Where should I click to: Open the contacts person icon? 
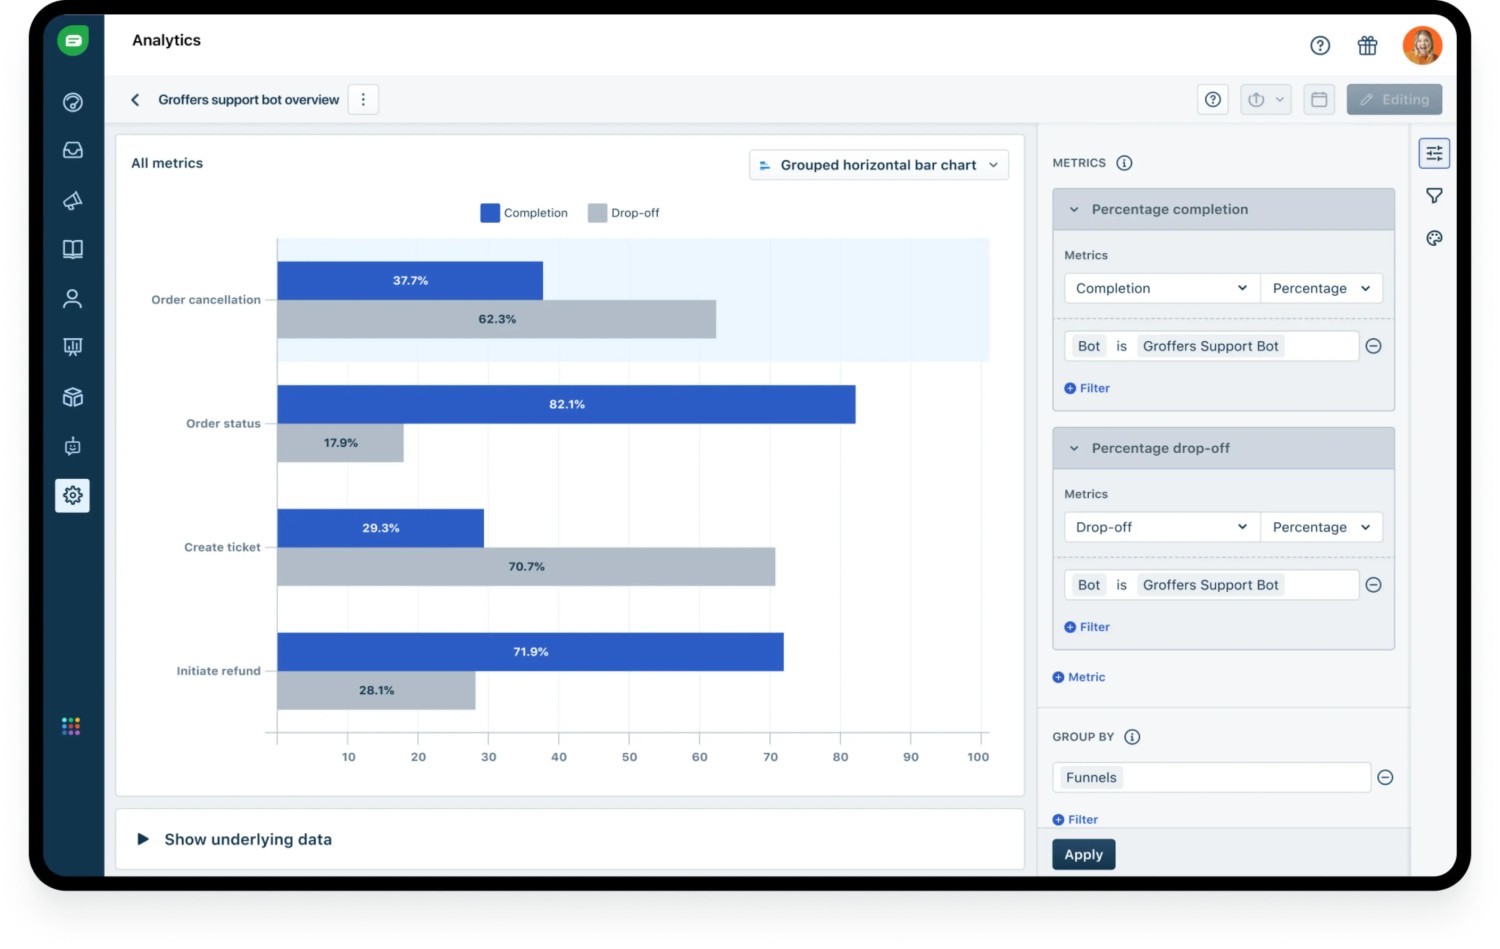(73, 298)
